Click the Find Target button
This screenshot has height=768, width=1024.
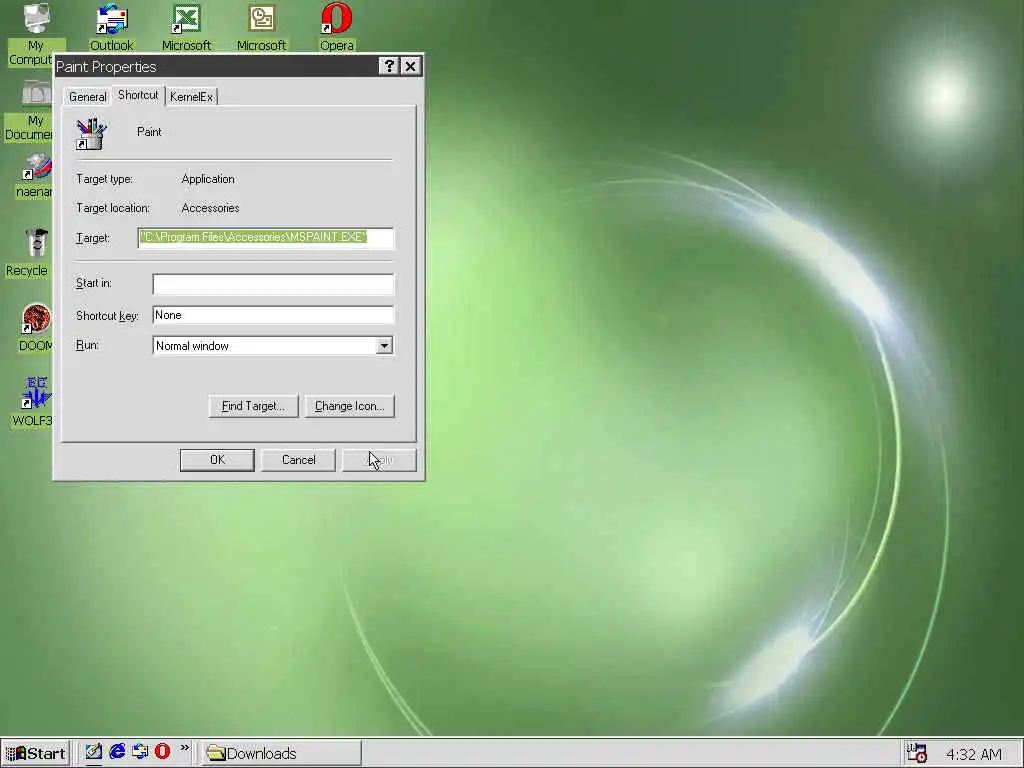click(253, 406)
